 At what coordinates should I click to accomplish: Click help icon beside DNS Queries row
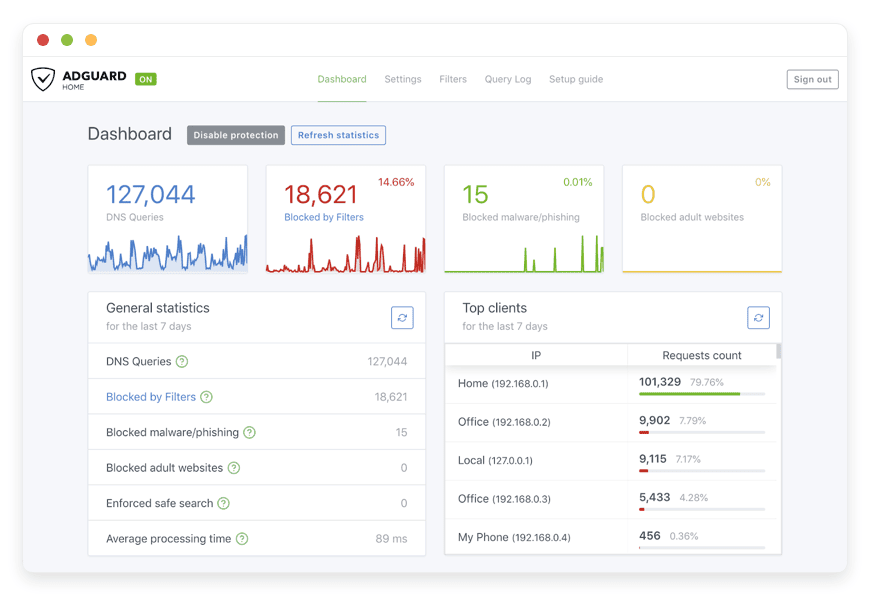(x=182, y=361)
